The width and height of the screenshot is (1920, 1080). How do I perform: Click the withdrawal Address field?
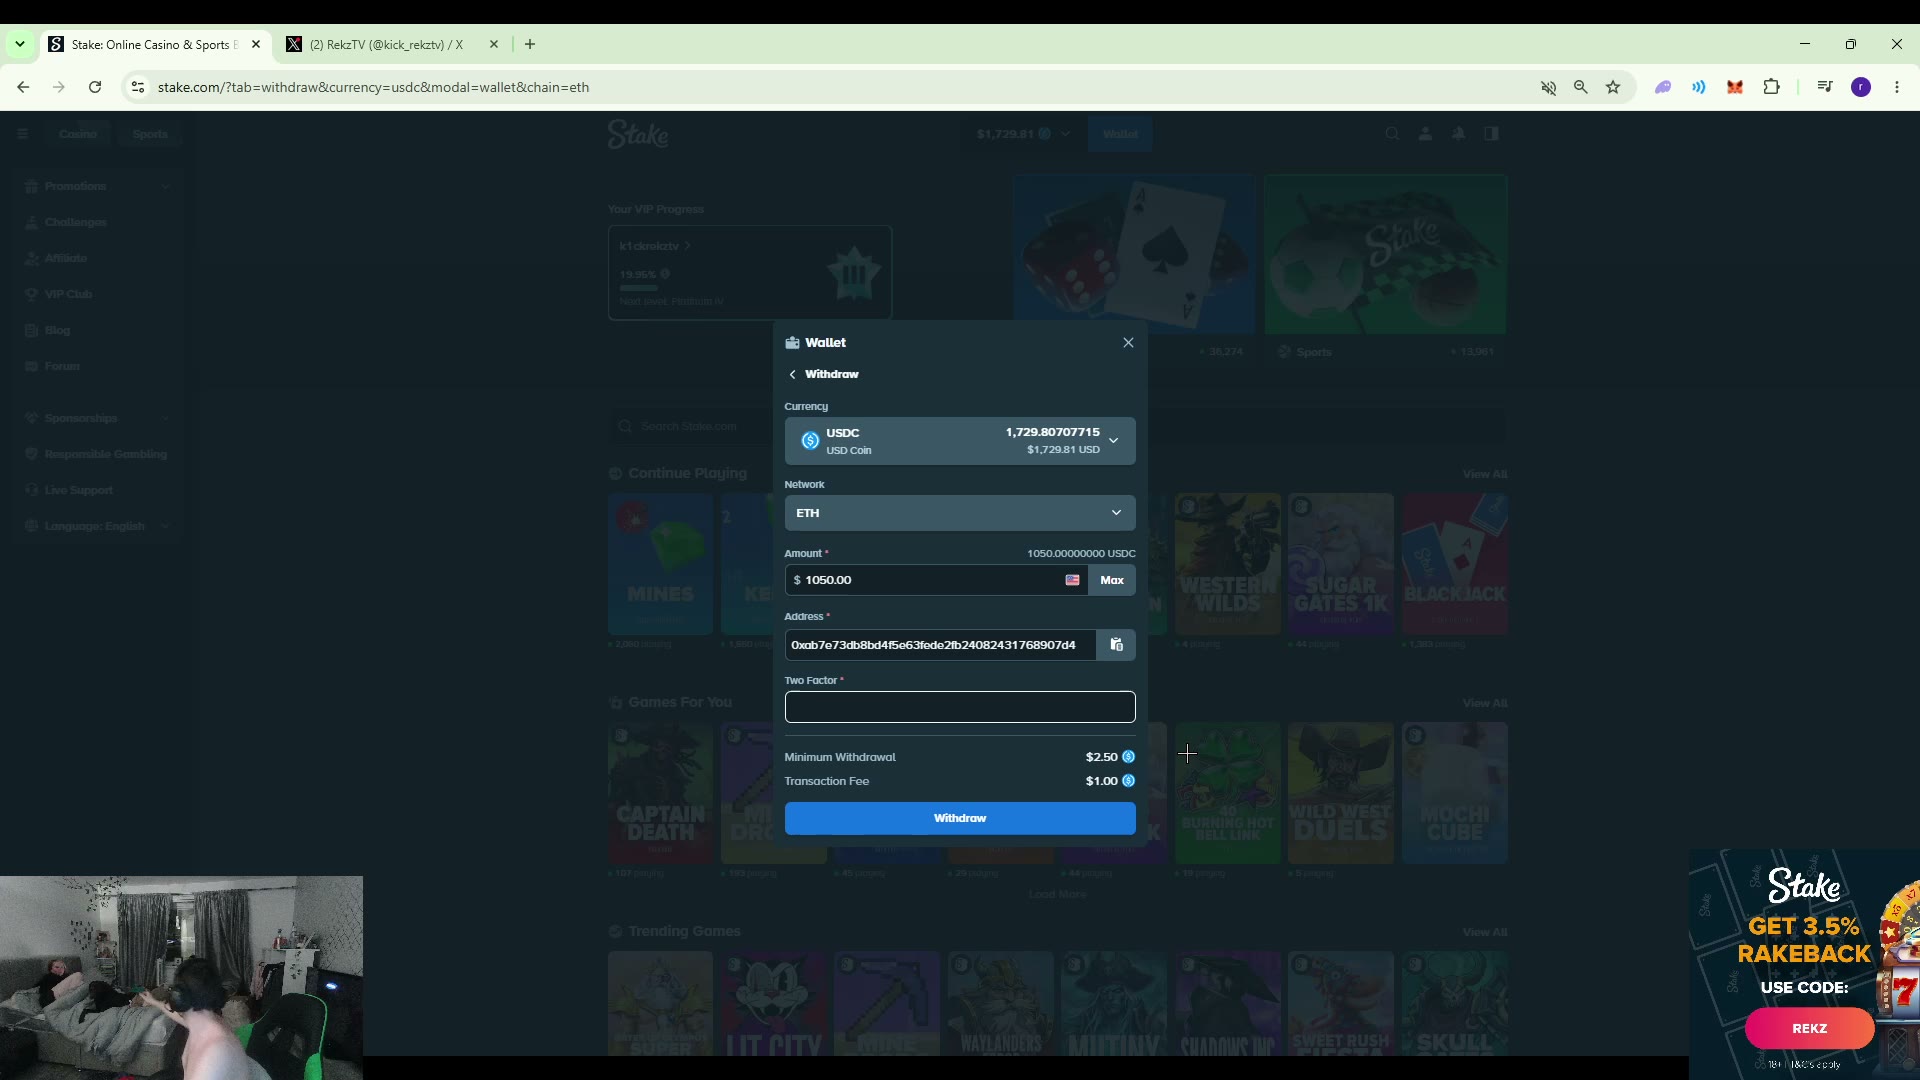click(x=940, y=645)
